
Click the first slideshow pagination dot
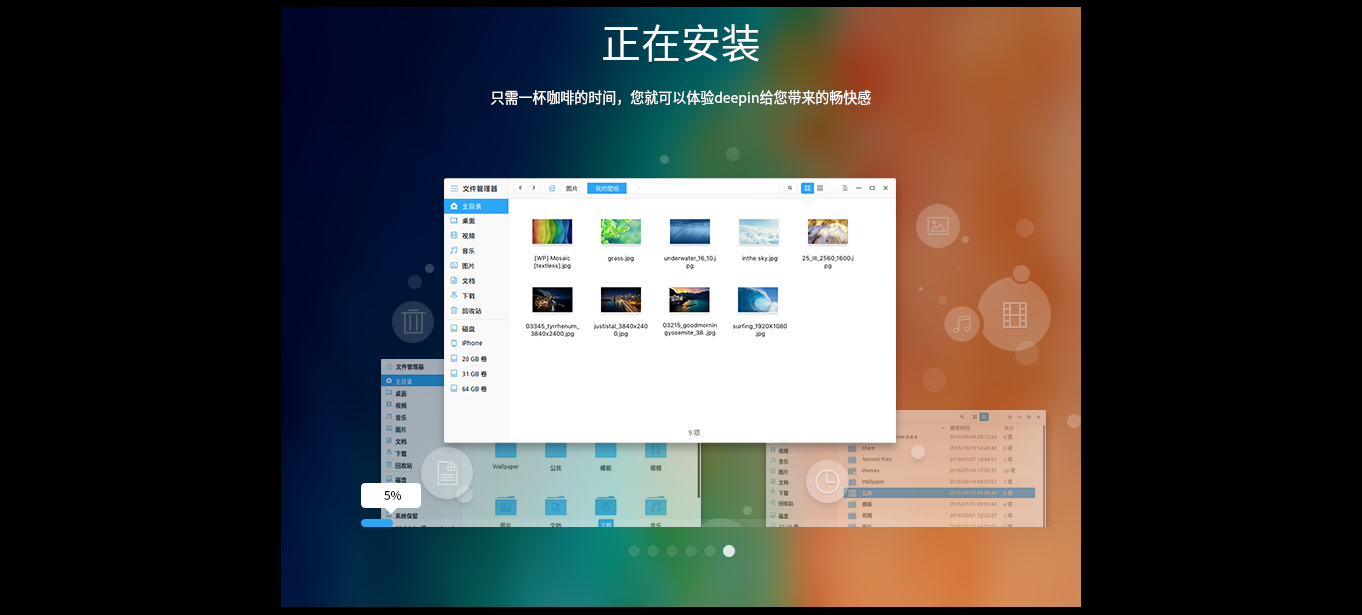pos(634,551)
